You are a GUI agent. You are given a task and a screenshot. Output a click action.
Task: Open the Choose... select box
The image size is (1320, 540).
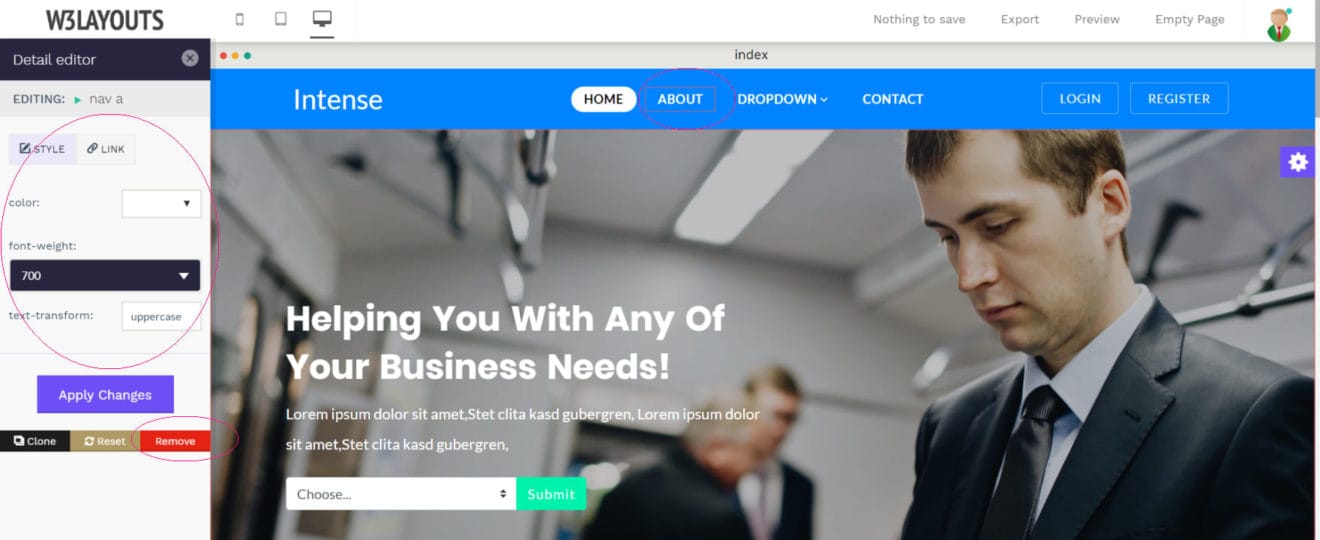click(401, 494)
